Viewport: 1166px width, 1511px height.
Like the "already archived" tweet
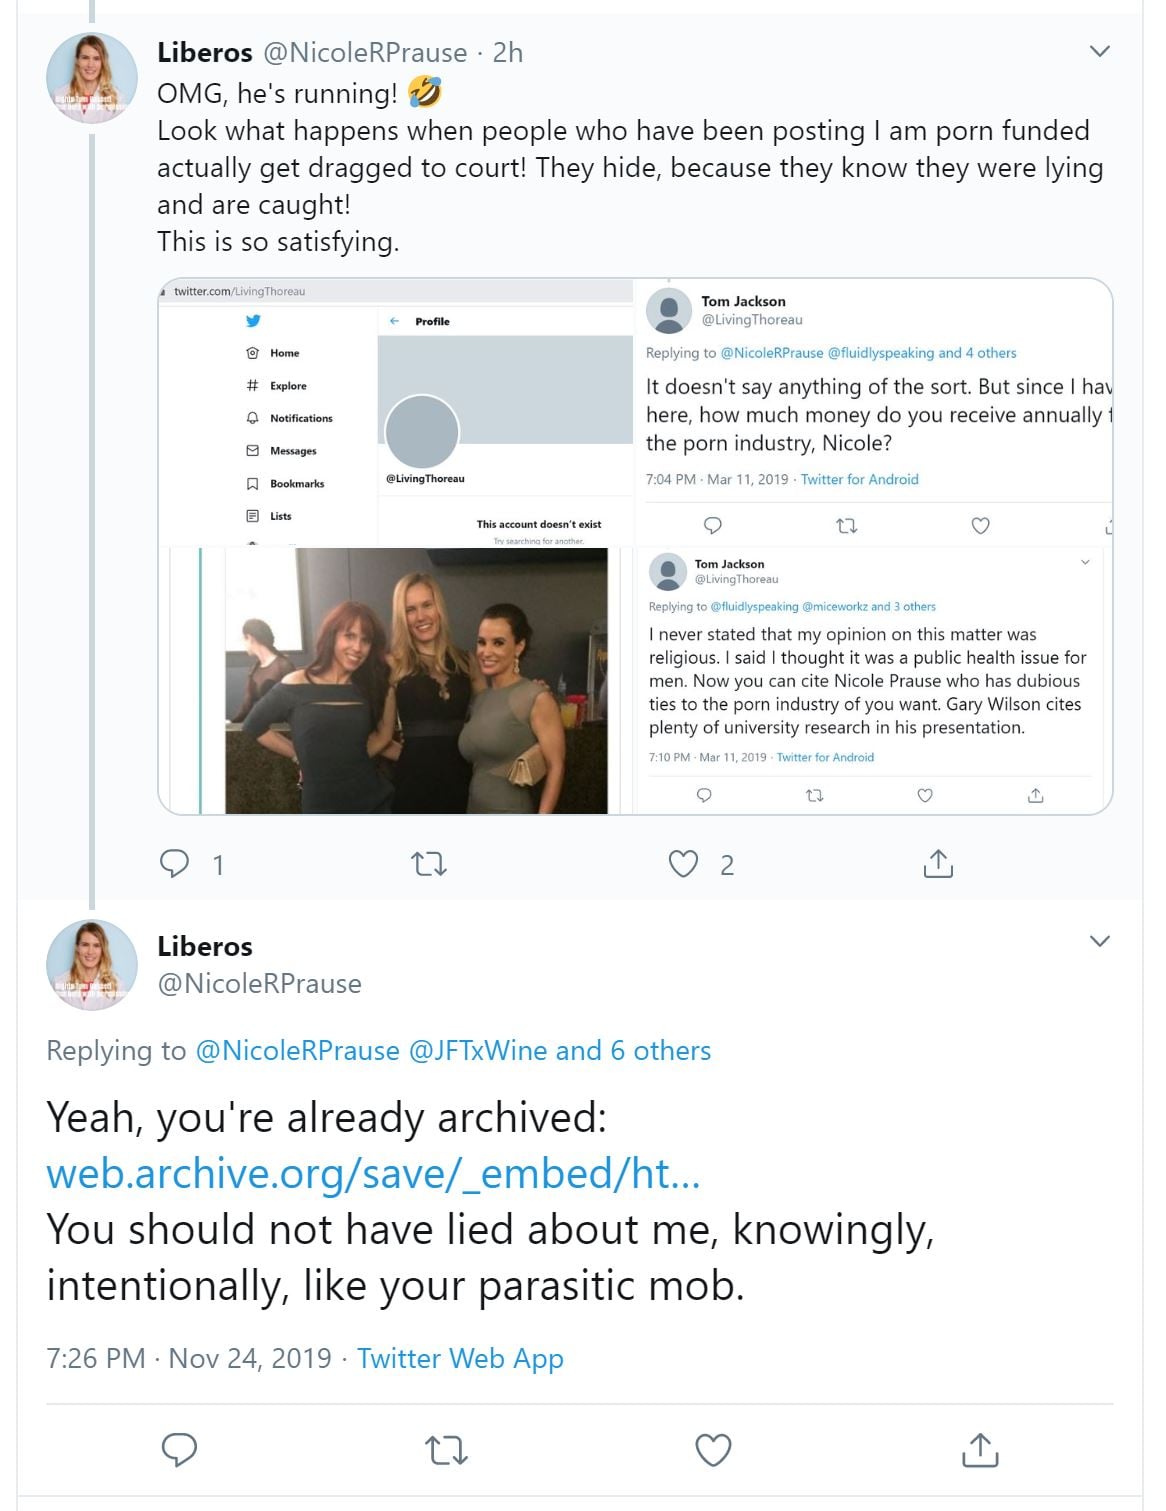(713, 1449)
